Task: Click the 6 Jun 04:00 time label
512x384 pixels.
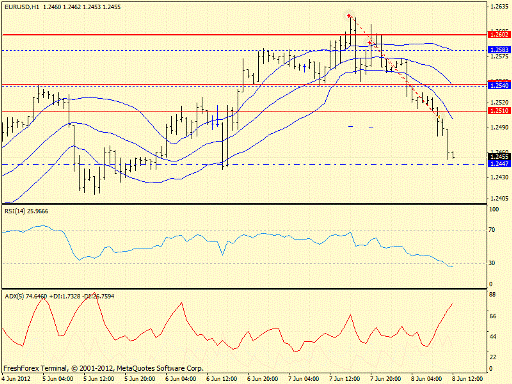Action: pyautogui.click(x=181, y=379)
